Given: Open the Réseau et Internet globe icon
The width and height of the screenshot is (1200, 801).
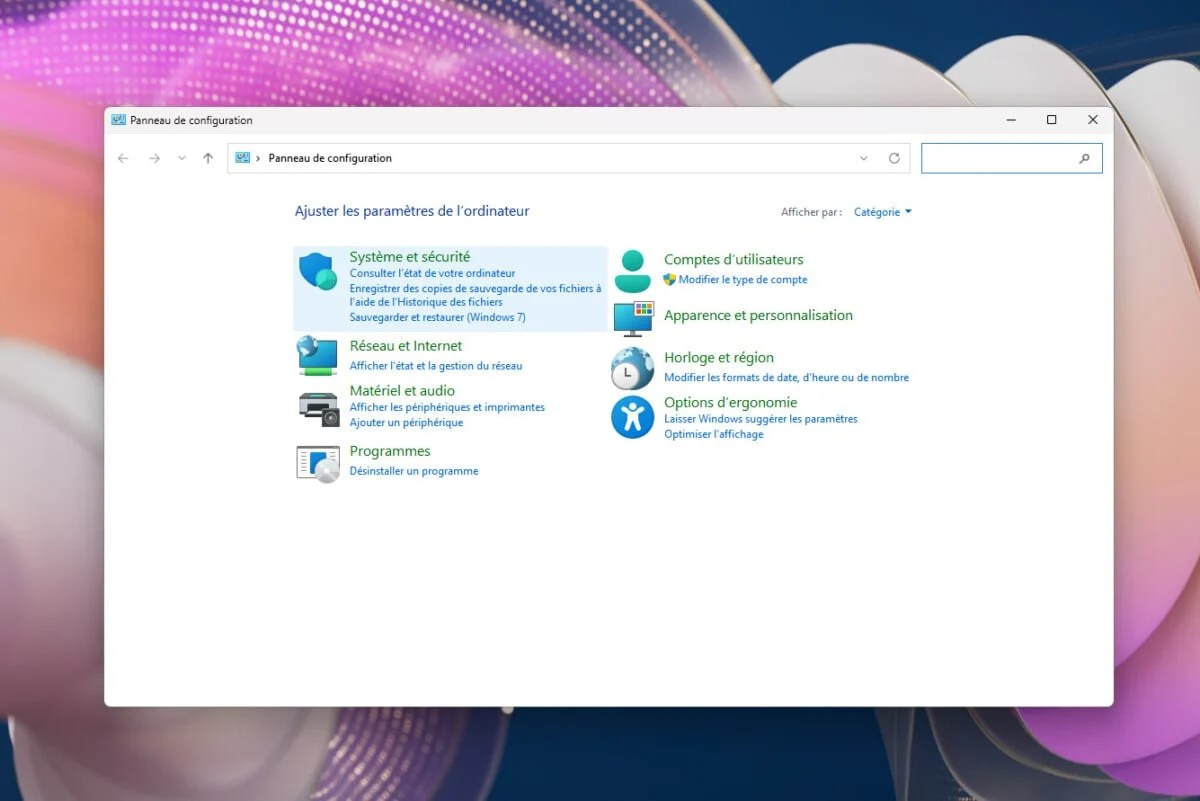Looking at the screenshot, I should [x=318, y=355].
